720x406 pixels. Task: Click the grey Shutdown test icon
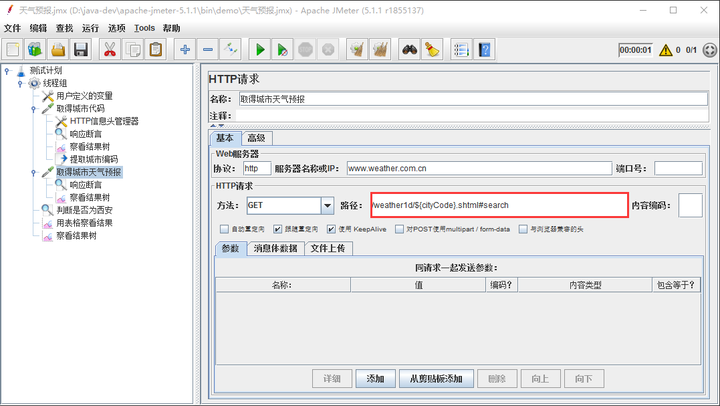328,50
